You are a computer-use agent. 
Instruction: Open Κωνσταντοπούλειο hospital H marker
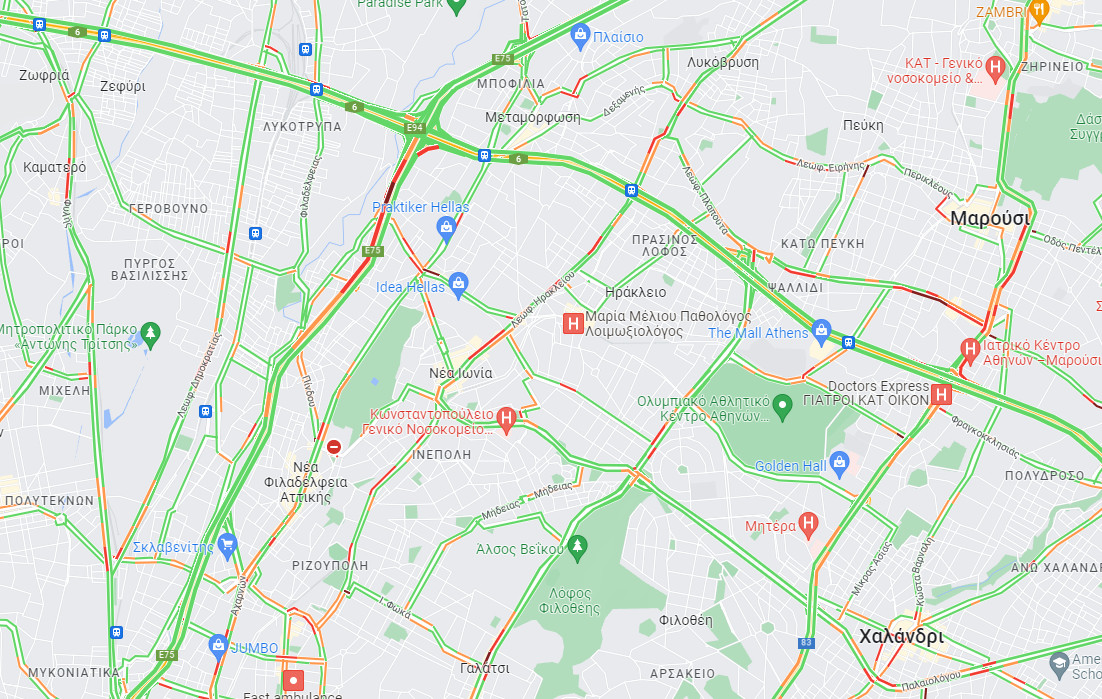click(x=506, y=419)
